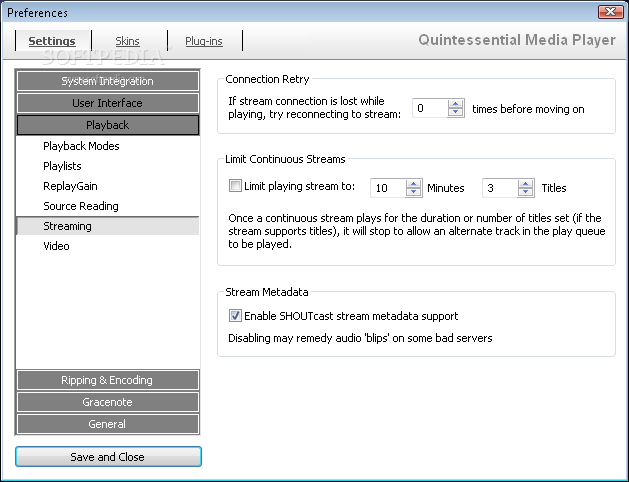Expand the User Interface section
Screen dimensions: 629x482
click(108, 103)
